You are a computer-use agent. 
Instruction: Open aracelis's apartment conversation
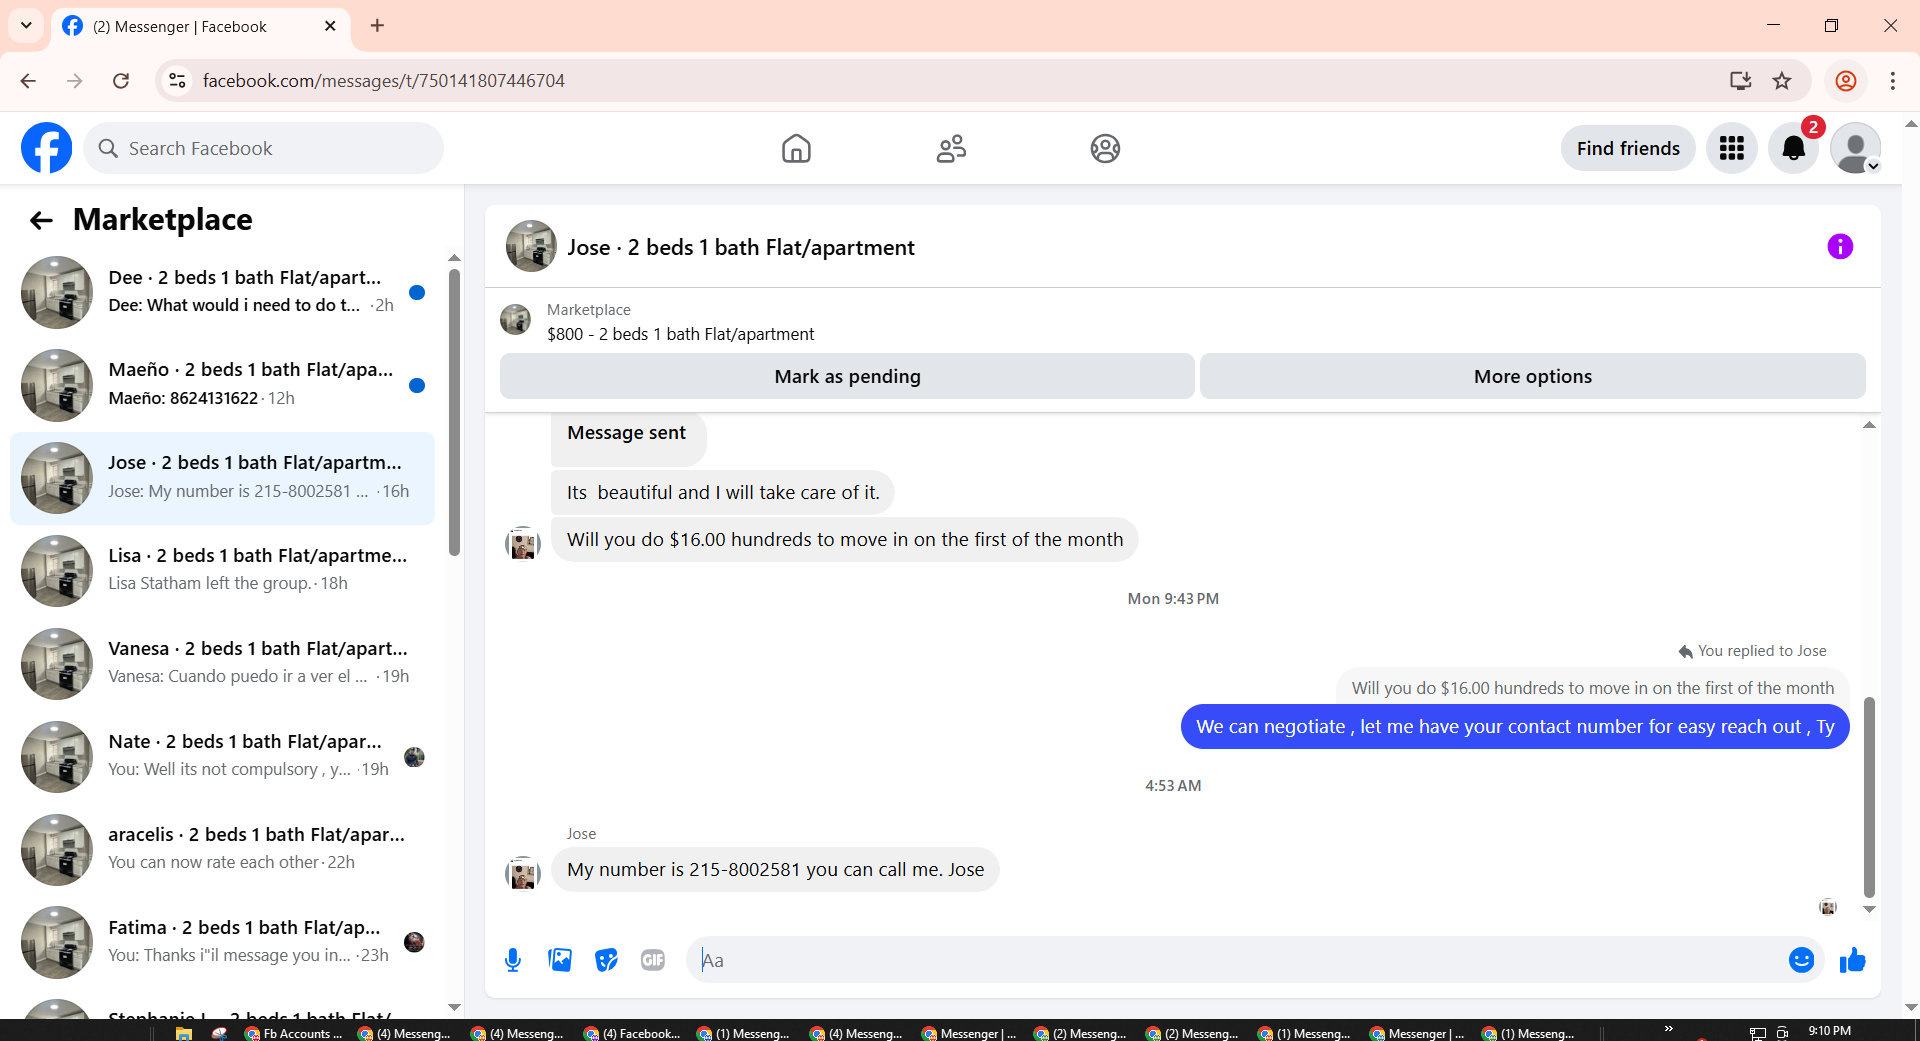click(x=222, y=850)
